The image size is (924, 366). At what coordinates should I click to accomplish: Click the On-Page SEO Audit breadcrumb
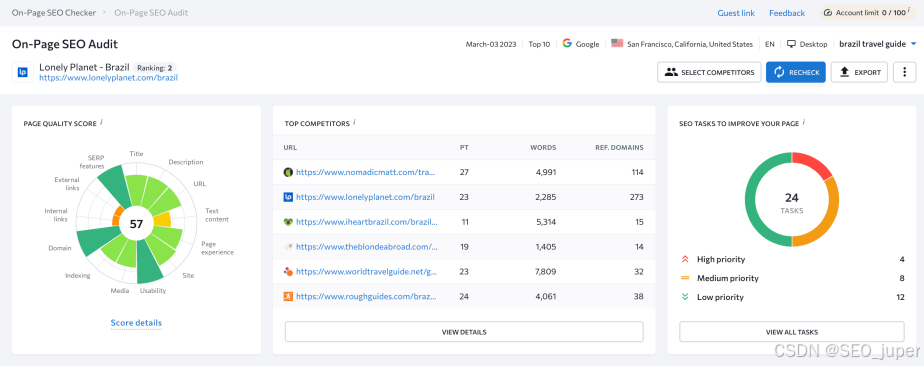151,12
